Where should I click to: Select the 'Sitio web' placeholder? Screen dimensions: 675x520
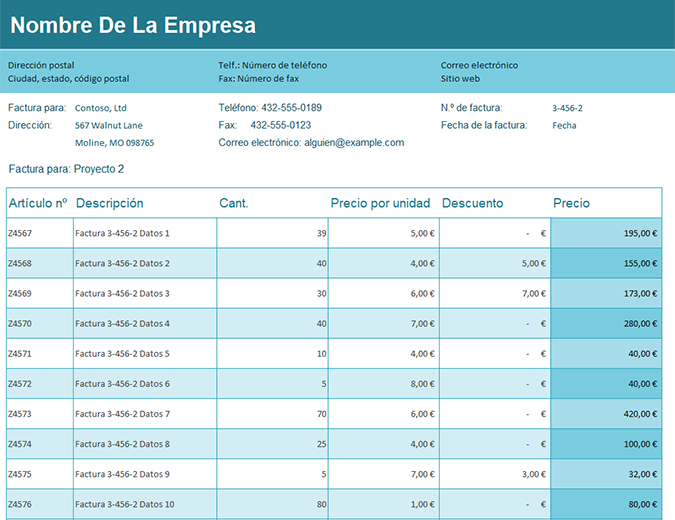click(460, 79)
